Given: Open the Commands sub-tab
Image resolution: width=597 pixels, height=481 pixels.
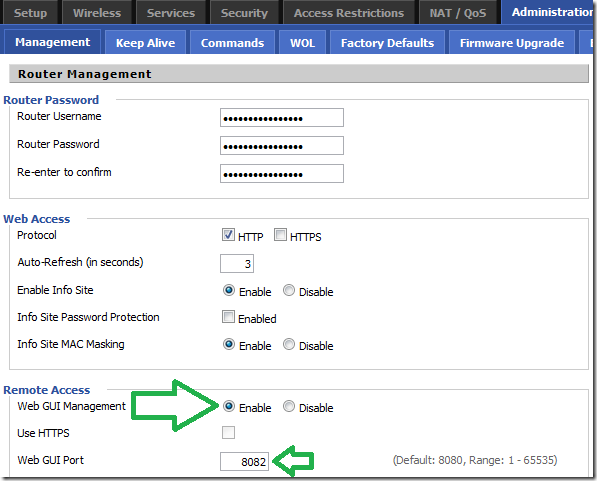Looking at the screenshot, I should point(232,43).
